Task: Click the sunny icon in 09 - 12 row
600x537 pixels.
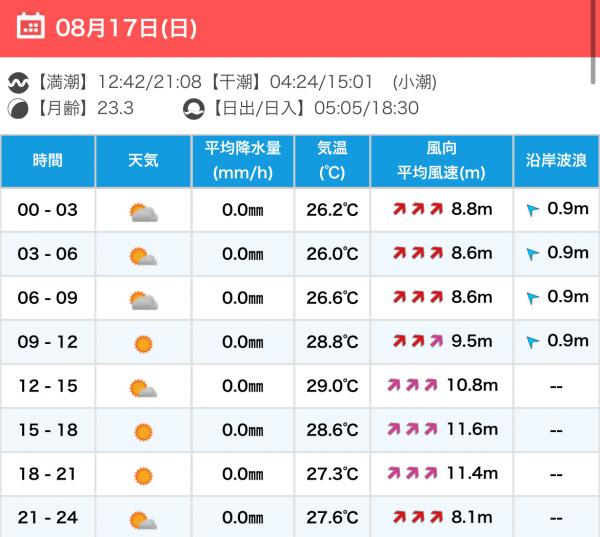Action: [143, 343]
